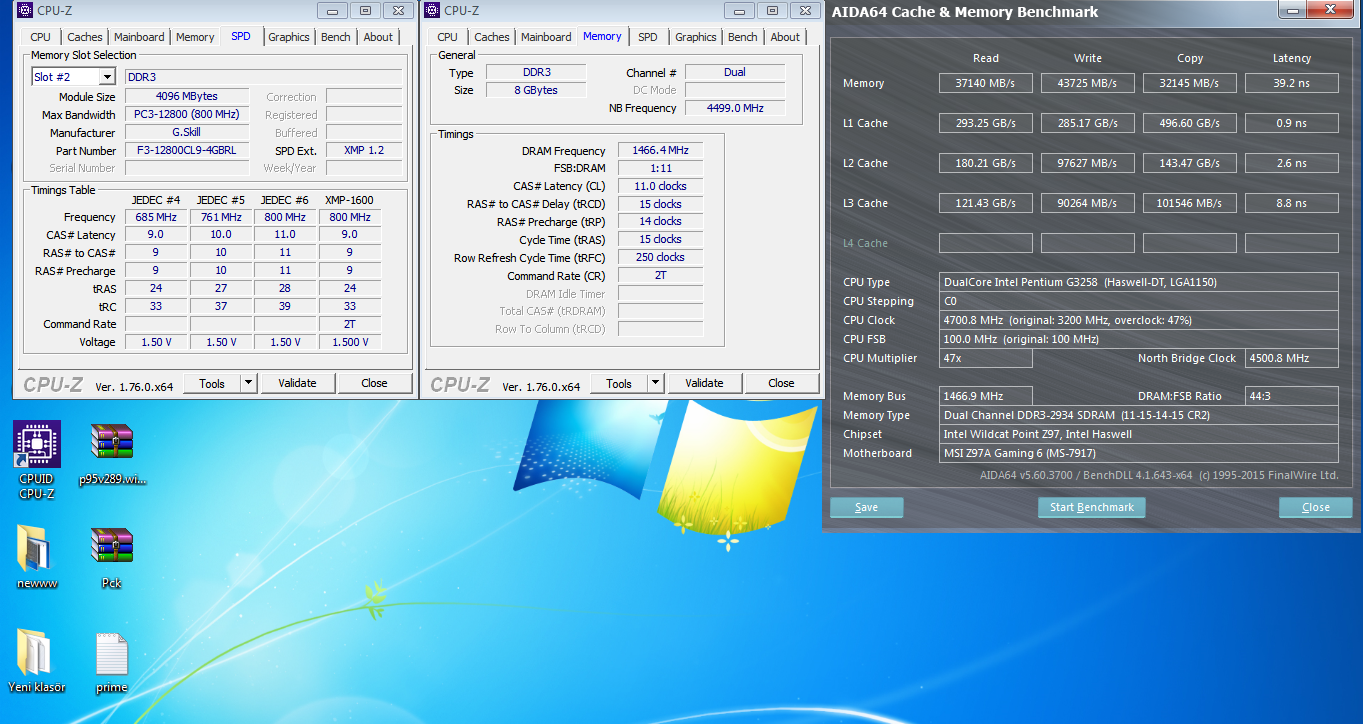This screenshot has height=724, width=1363.
Task: Open Graphics tab in SPD window
Action: click(289, 37)
